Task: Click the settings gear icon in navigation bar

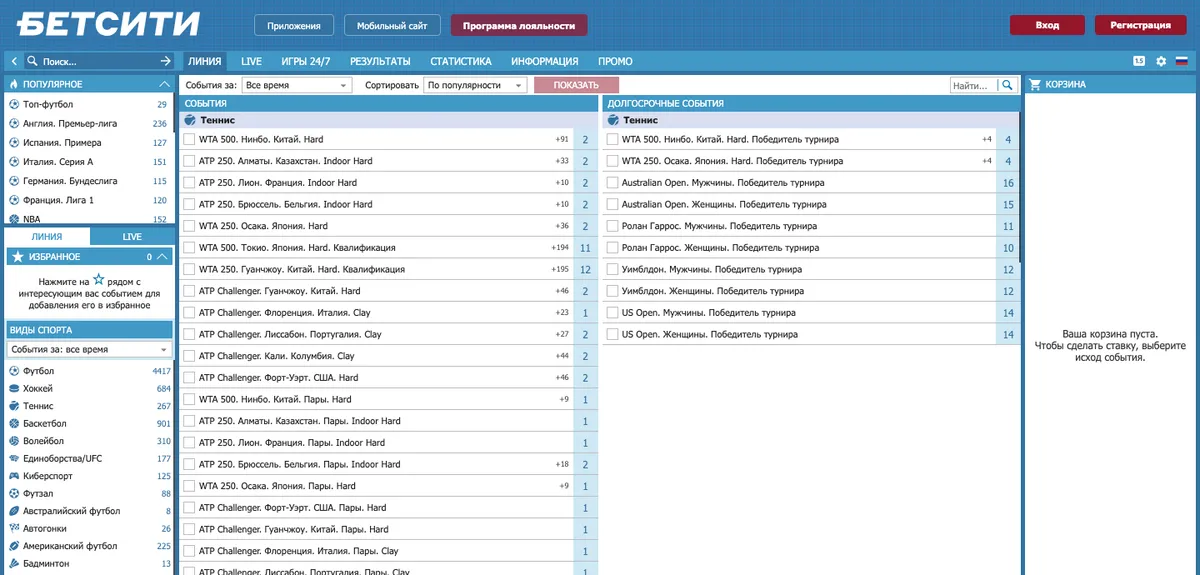Action: tap(1161, 61)
